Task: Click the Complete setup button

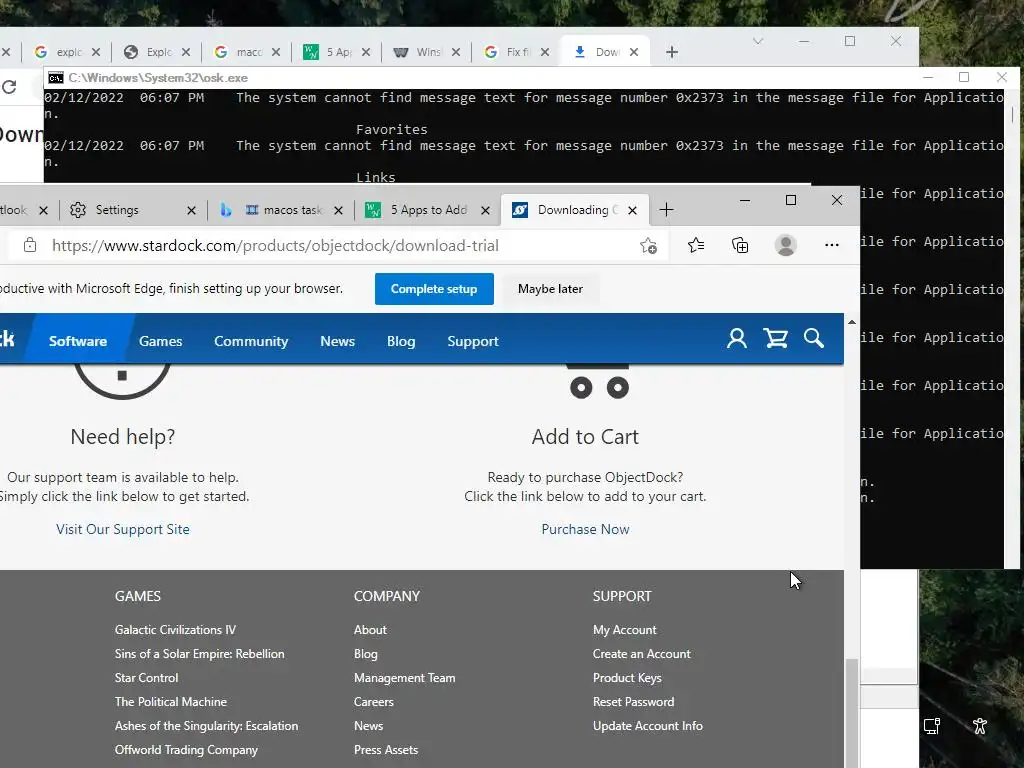Action: click(x=434, y=289)
